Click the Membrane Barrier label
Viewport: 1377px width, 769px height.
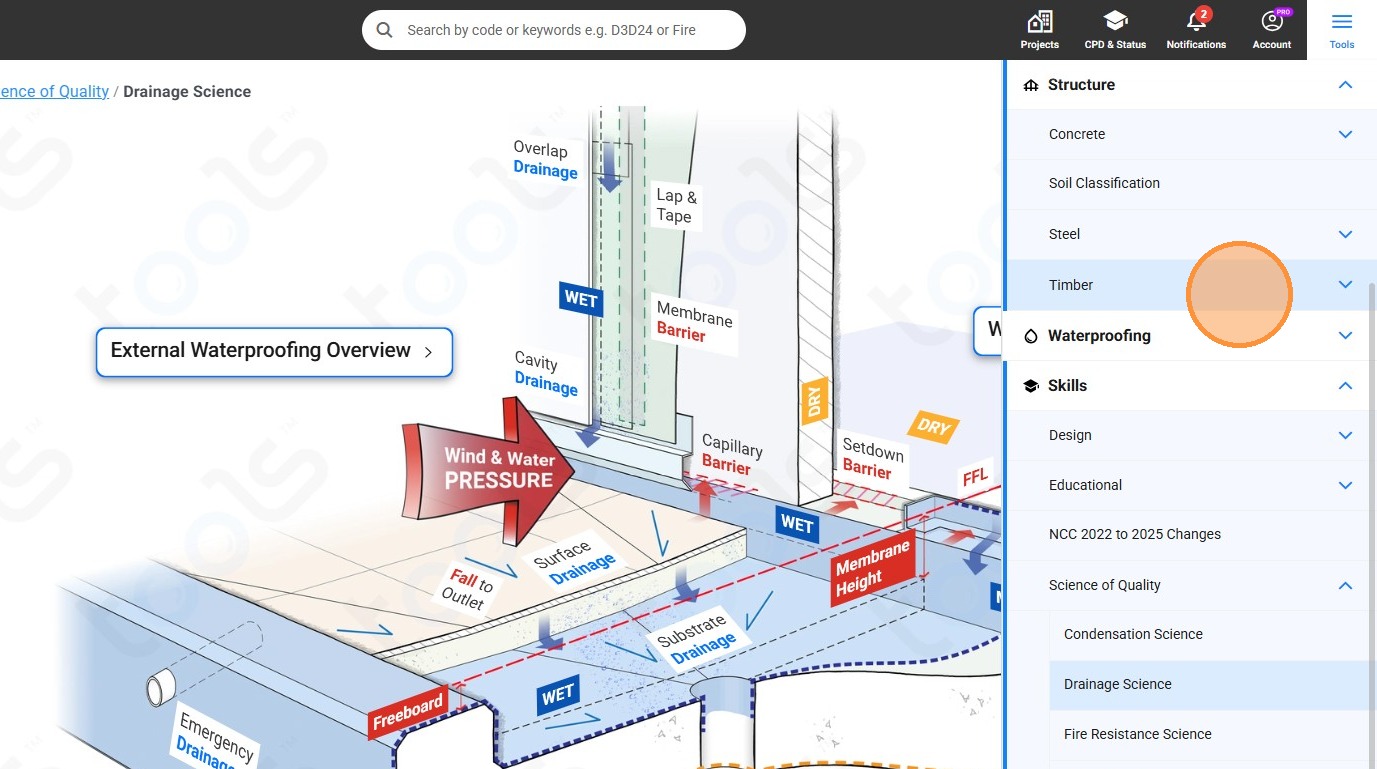(694, 324)
